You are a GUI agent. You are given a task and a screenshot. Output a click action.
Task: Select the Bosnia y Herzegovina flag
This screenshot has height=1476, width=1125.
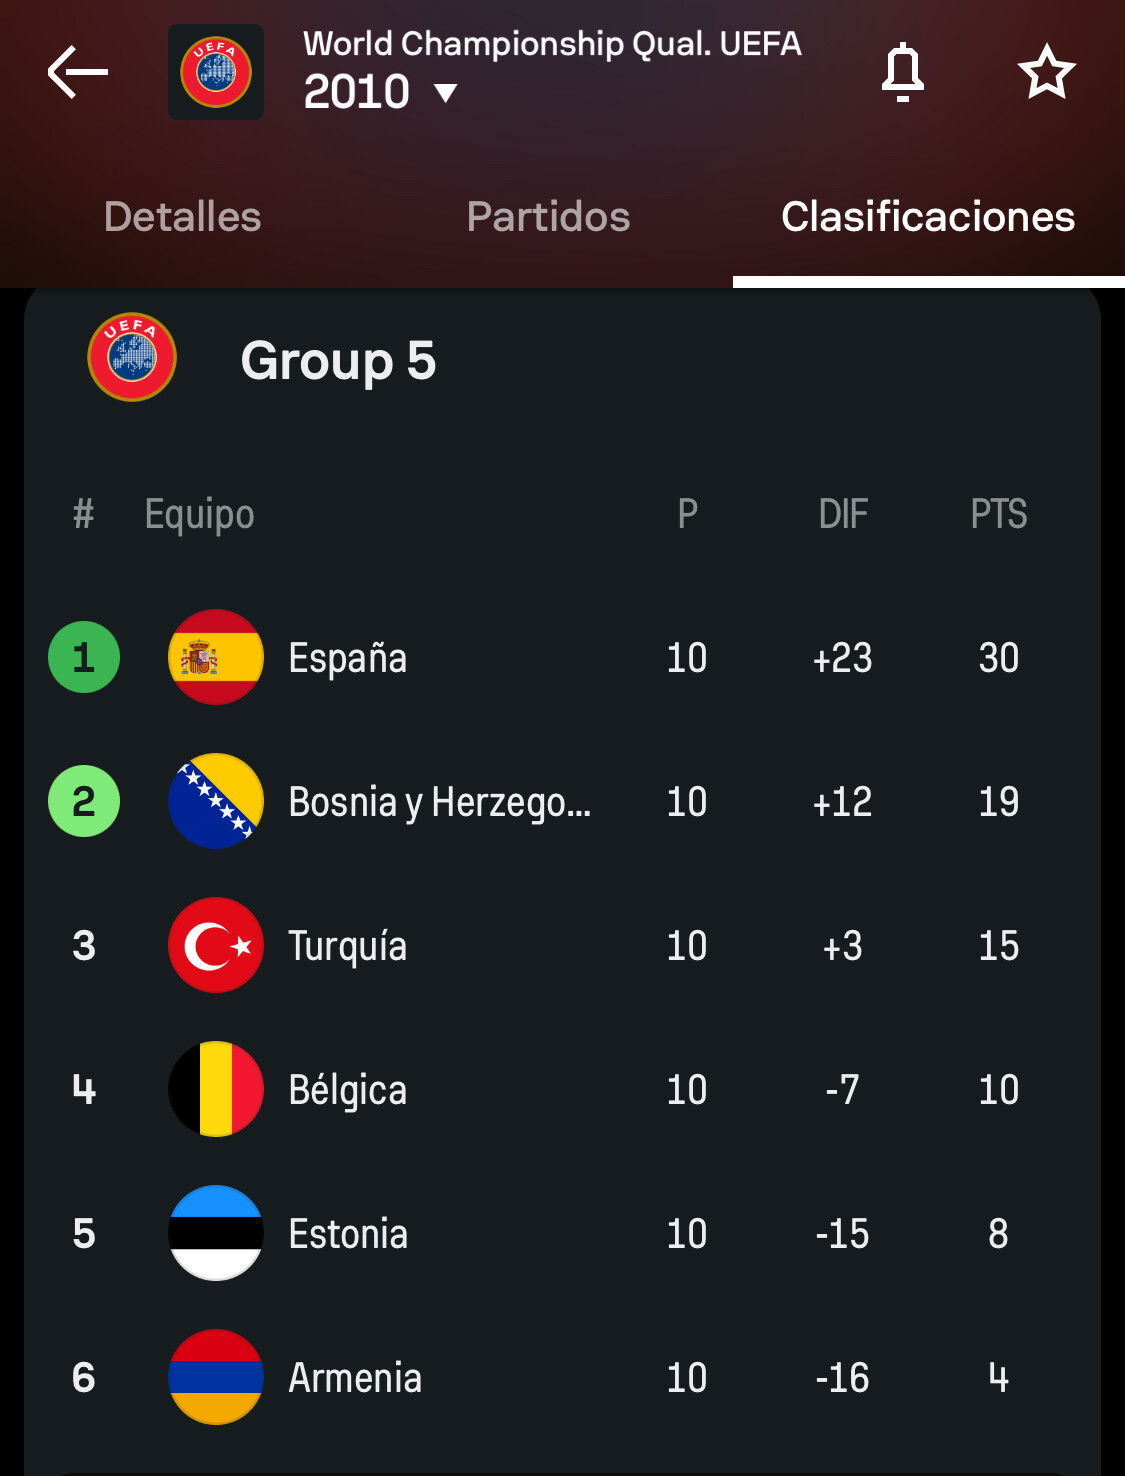pyautogui.click(x=216, y=801)
